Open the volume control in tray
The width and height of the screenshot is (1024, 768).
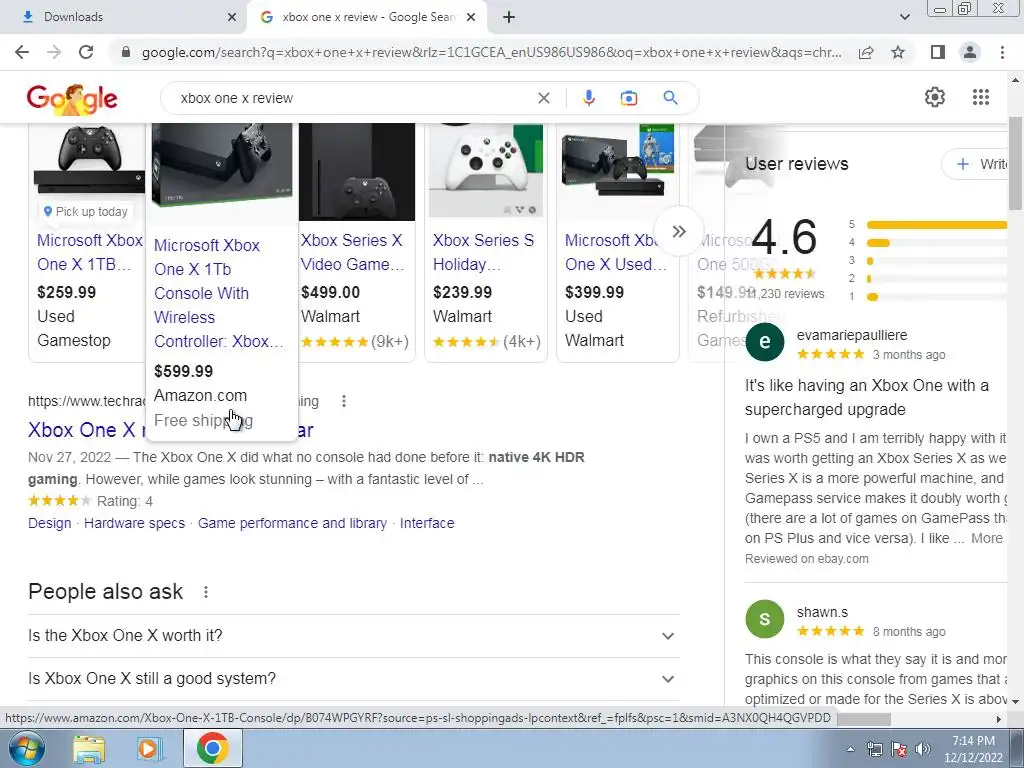923,749
